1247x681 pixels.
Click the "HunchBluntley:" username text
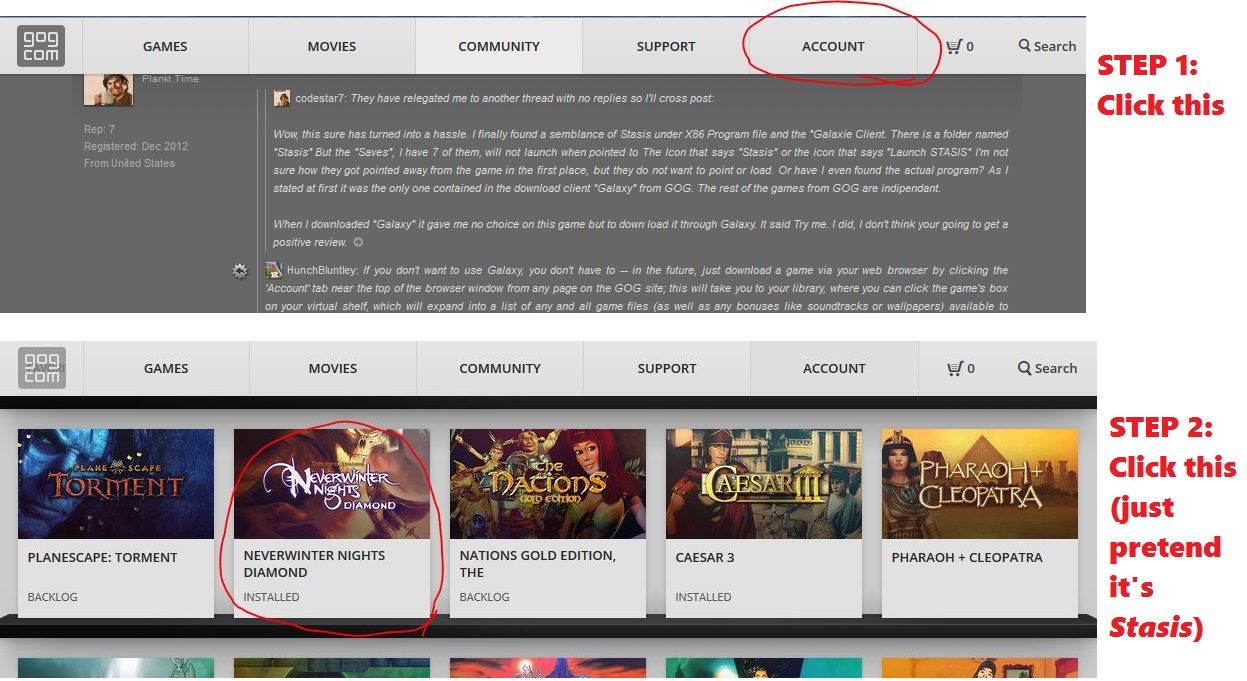pos(324,270)
